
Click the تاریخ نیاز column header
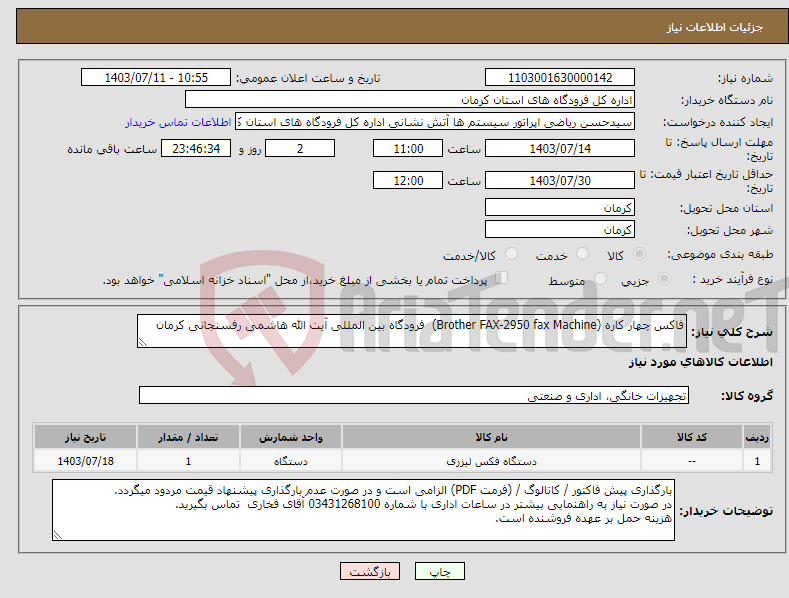[86, 437]
